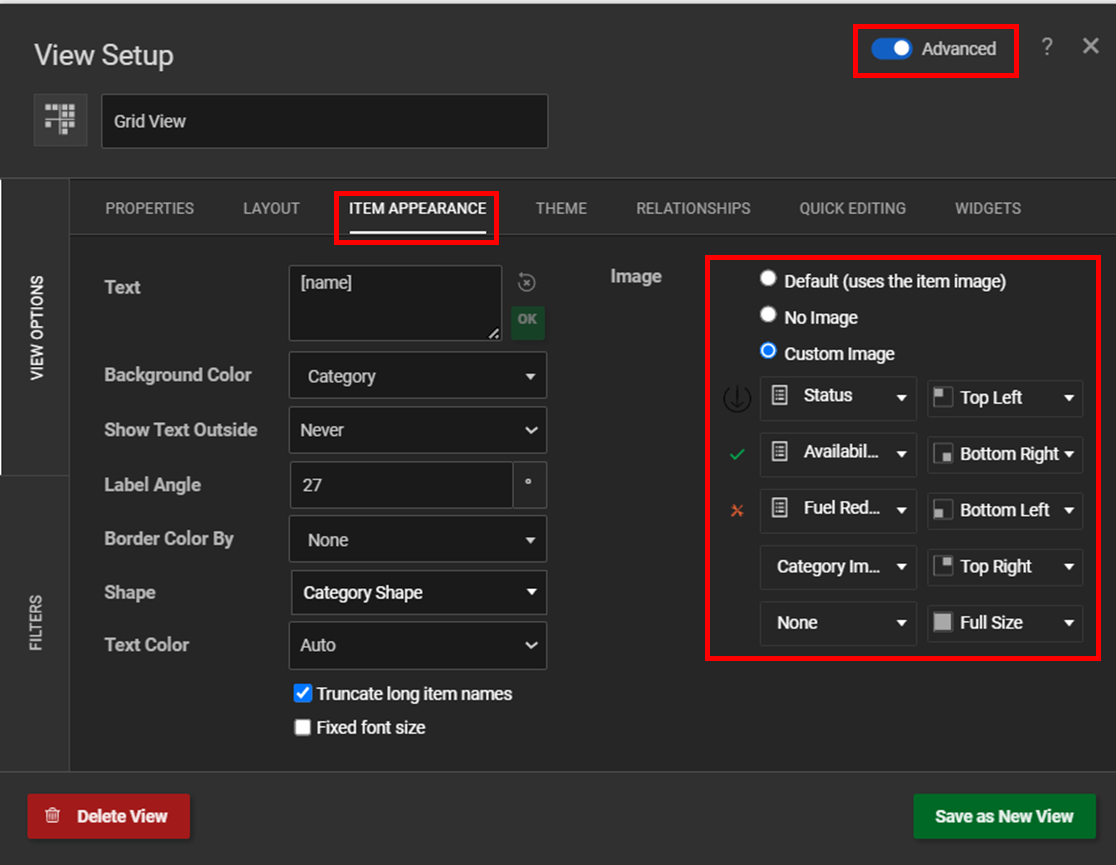Open the Bottom Right position dropdown
Image resolution: width=1116 pixels, height=865 pixels.
[x=1005, y=454]
